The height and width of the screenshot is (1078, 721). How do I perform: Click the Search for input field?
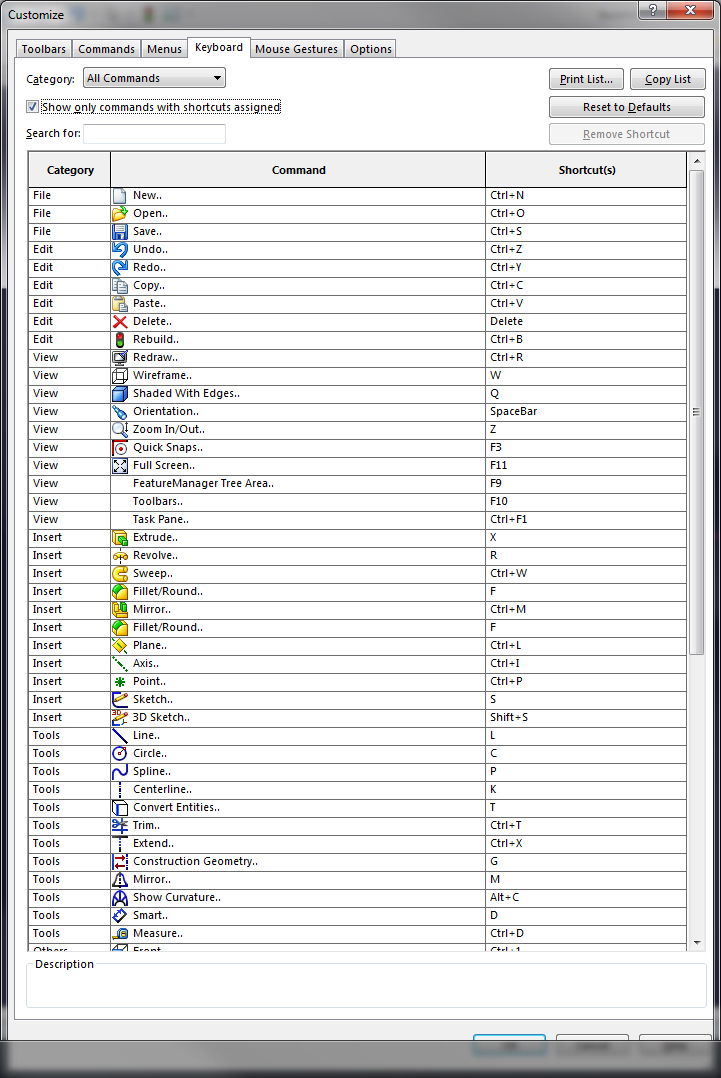point(155,133)
